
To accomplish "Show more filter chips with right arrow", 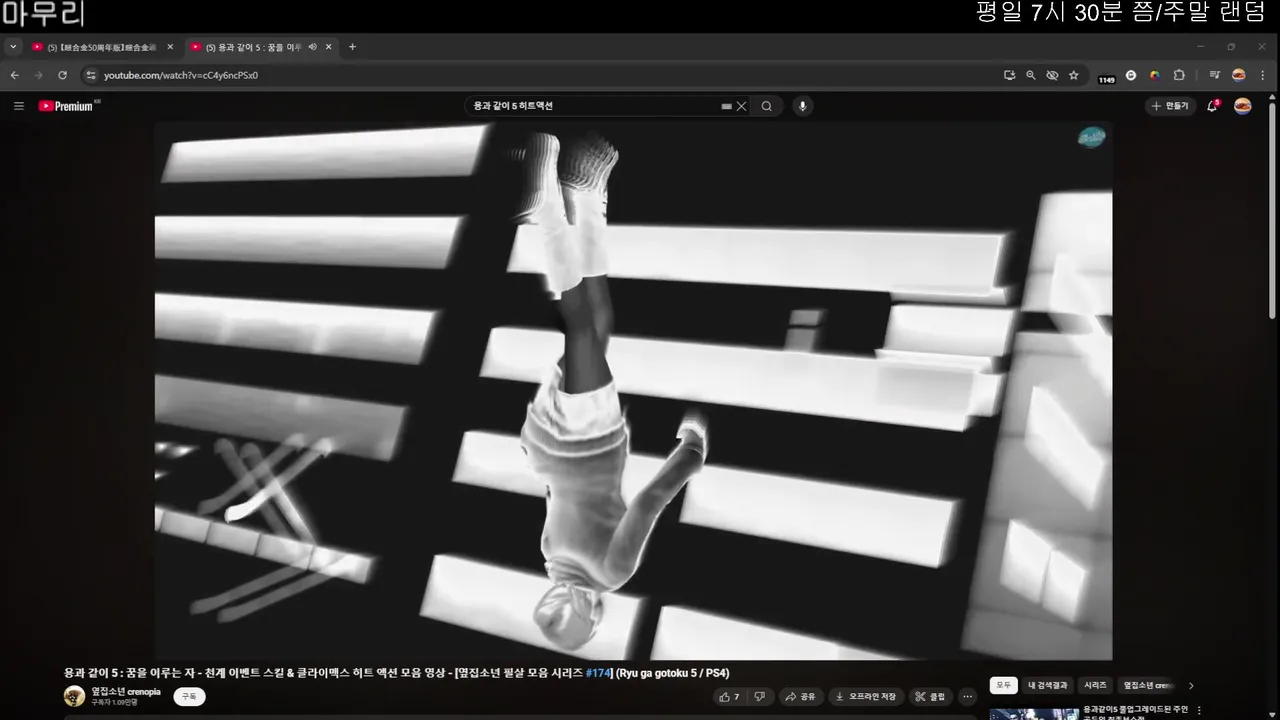I will 1190,685.
